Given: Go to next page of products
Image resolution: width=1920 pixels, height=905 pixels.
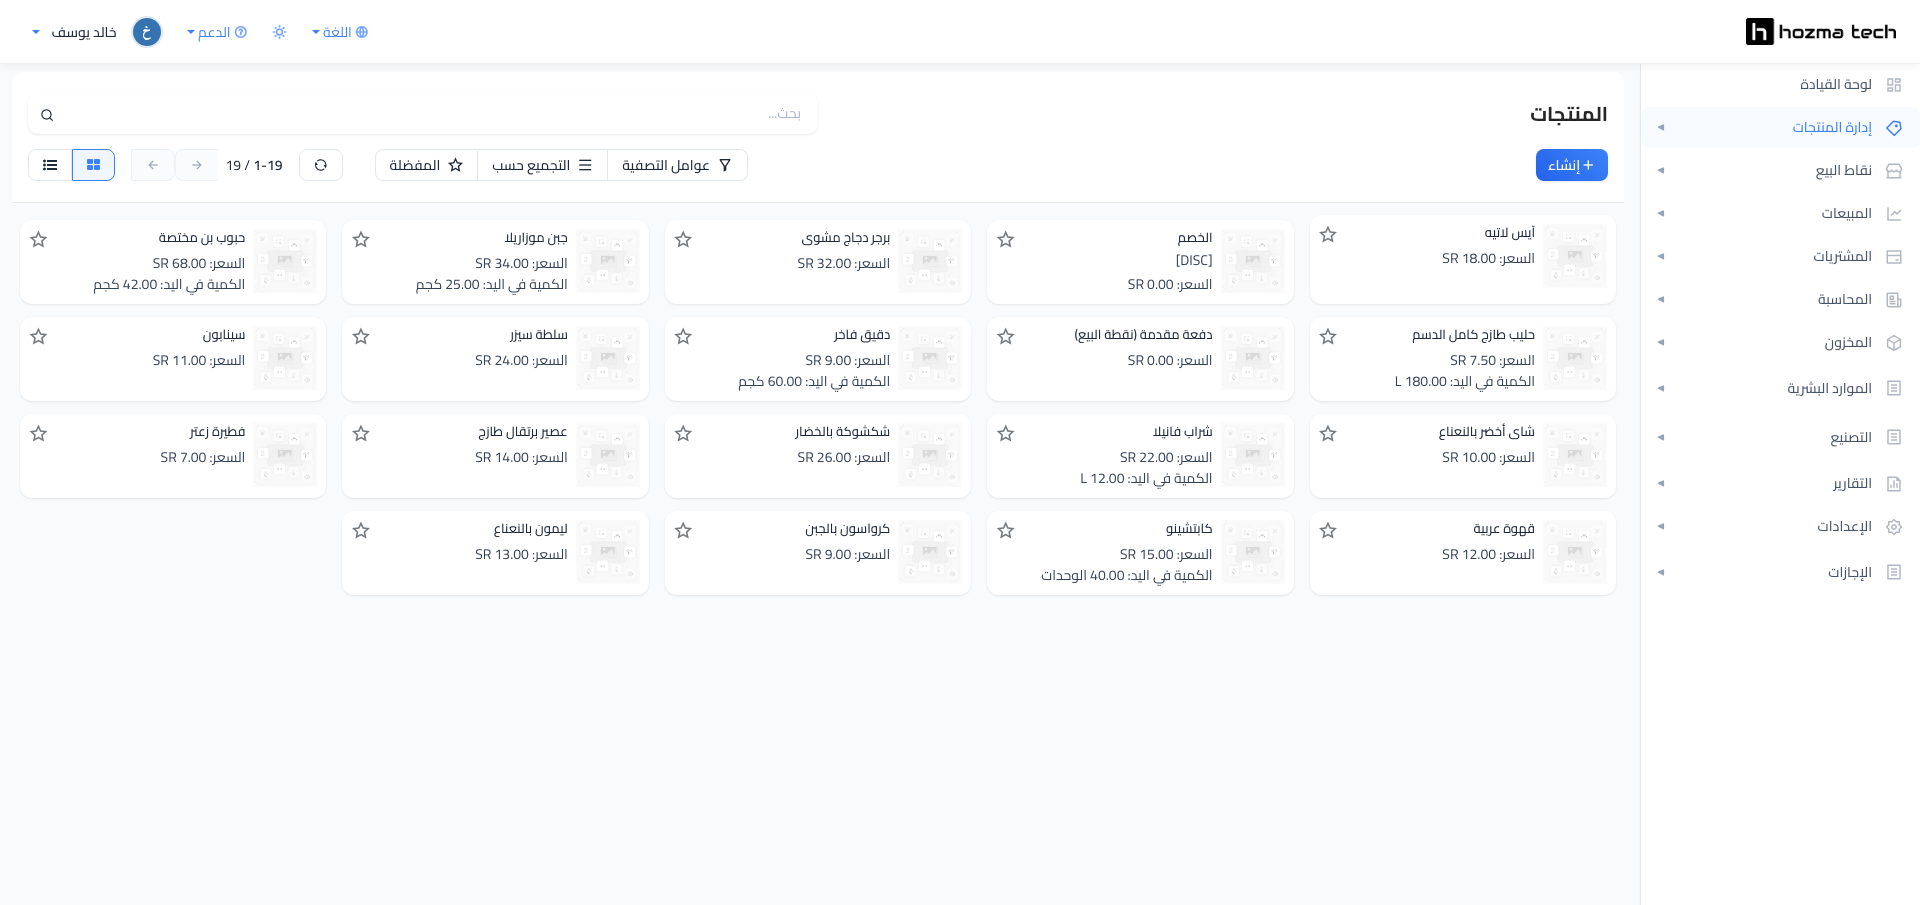Looking at the screenshot, I should point(197,165).
